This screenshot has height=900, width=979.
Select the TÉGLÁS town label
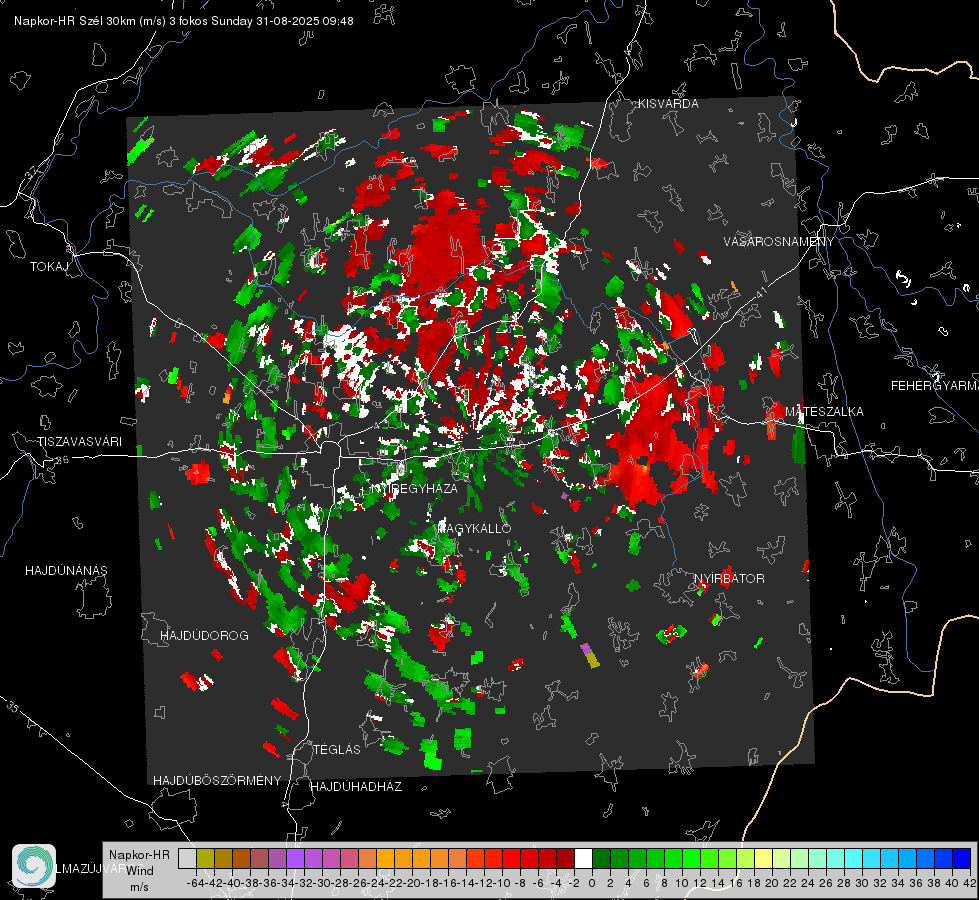click(337, 749)
